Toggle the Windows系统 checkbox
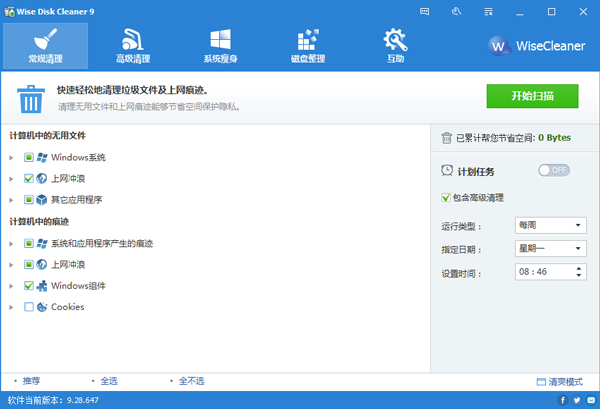Image resolution: width=600 pixels, height=409 pixels. click(29, 157)
